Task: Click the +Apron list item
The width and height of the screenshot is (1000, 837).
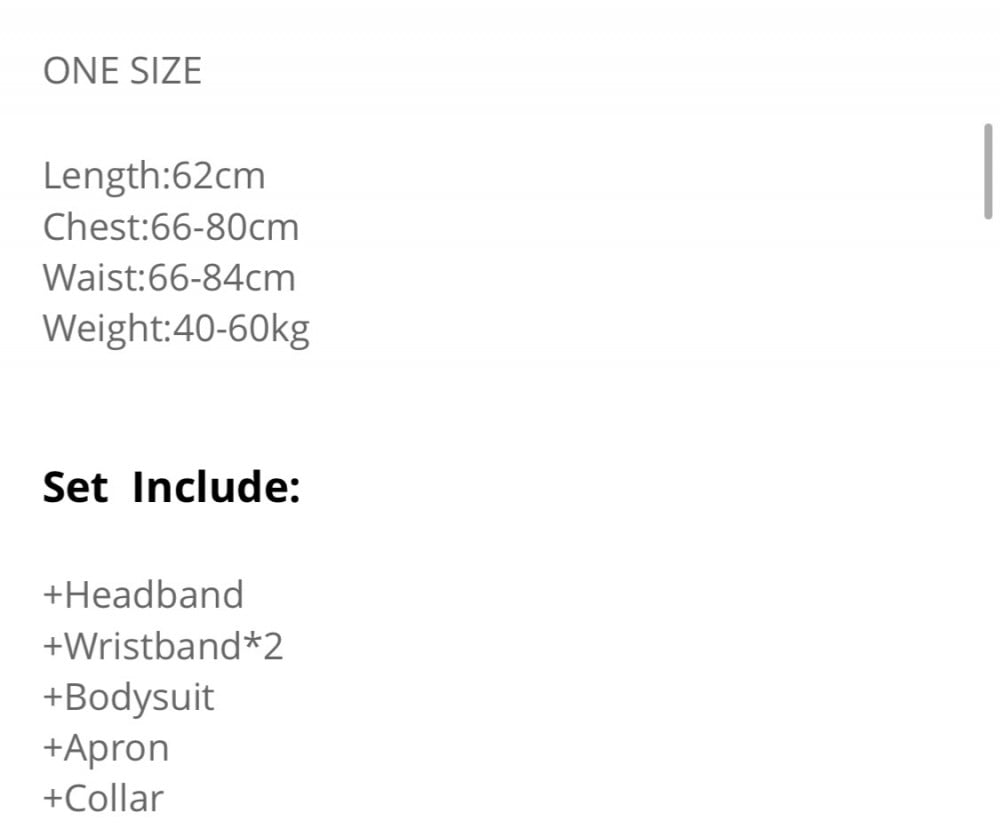Action: click(106, 749)
